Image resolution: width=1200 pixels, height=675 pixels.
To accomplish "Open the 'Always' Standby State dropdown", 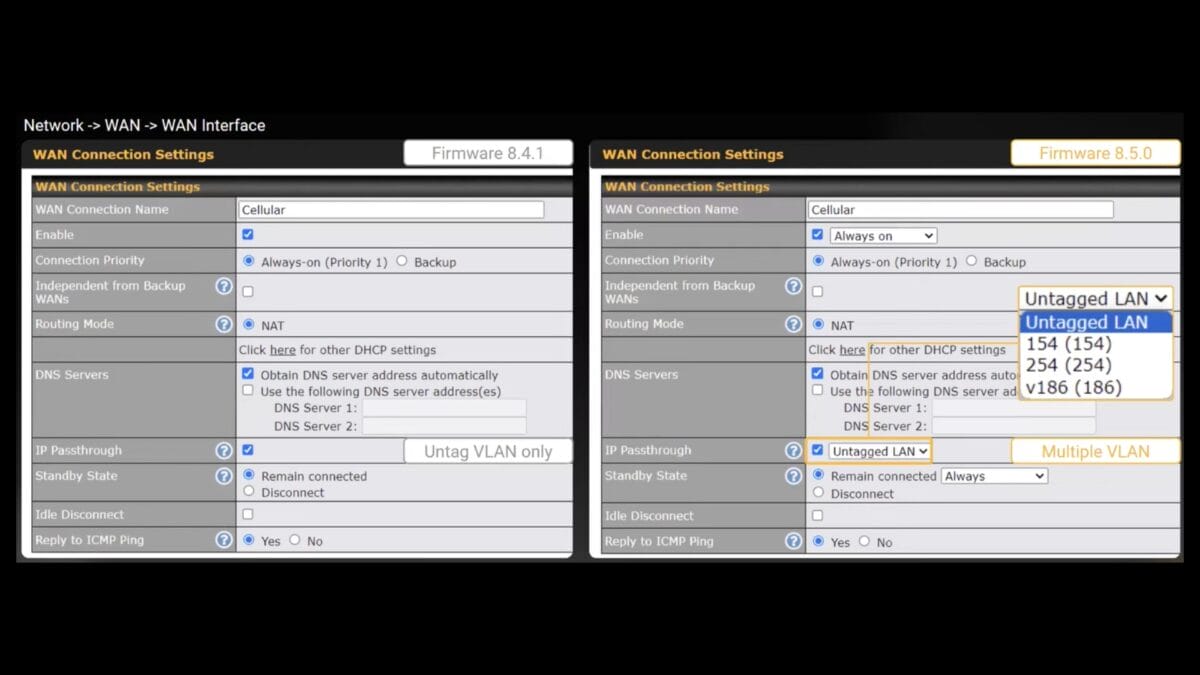I will tap(994, 477).
